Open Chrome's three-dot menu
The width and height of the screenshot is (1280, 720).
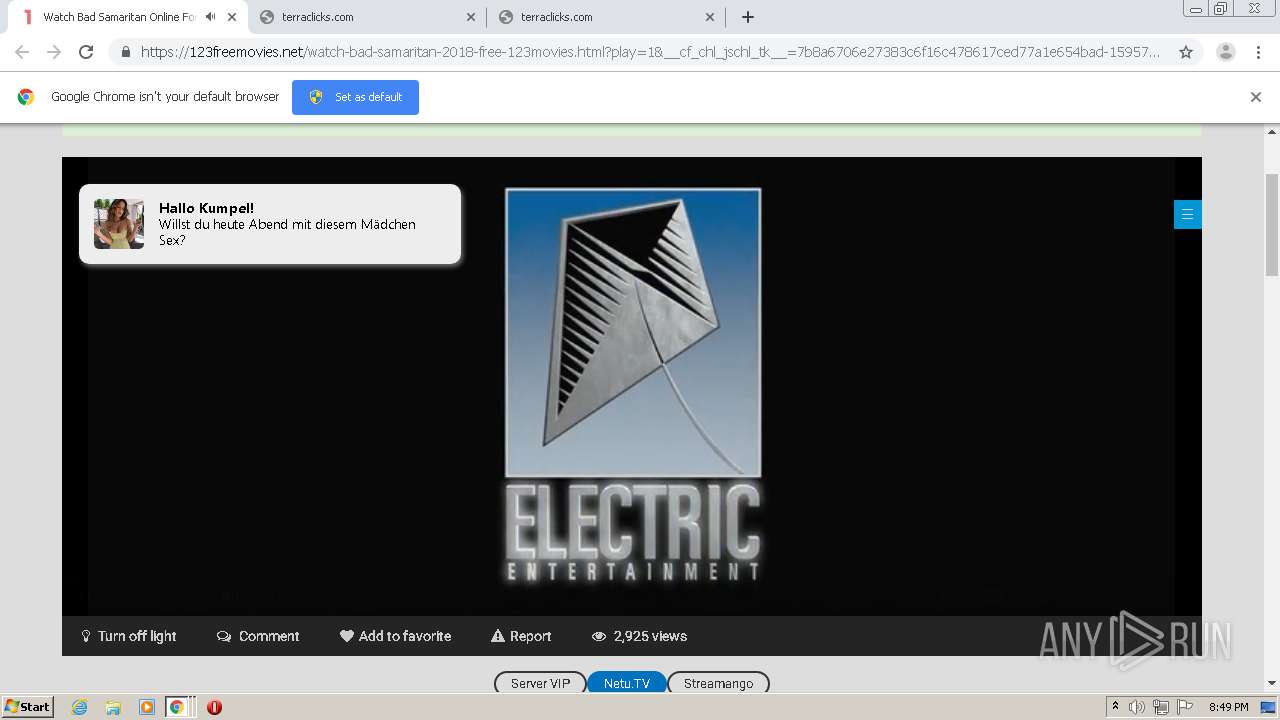click(1259, 52)
